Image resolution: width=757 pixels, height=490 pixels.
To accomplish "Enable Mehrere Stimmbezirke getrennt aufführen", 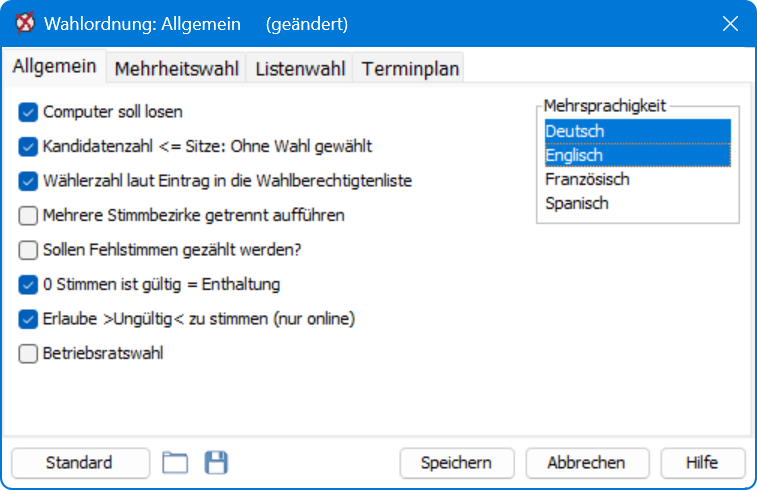I will coord(28,215).
